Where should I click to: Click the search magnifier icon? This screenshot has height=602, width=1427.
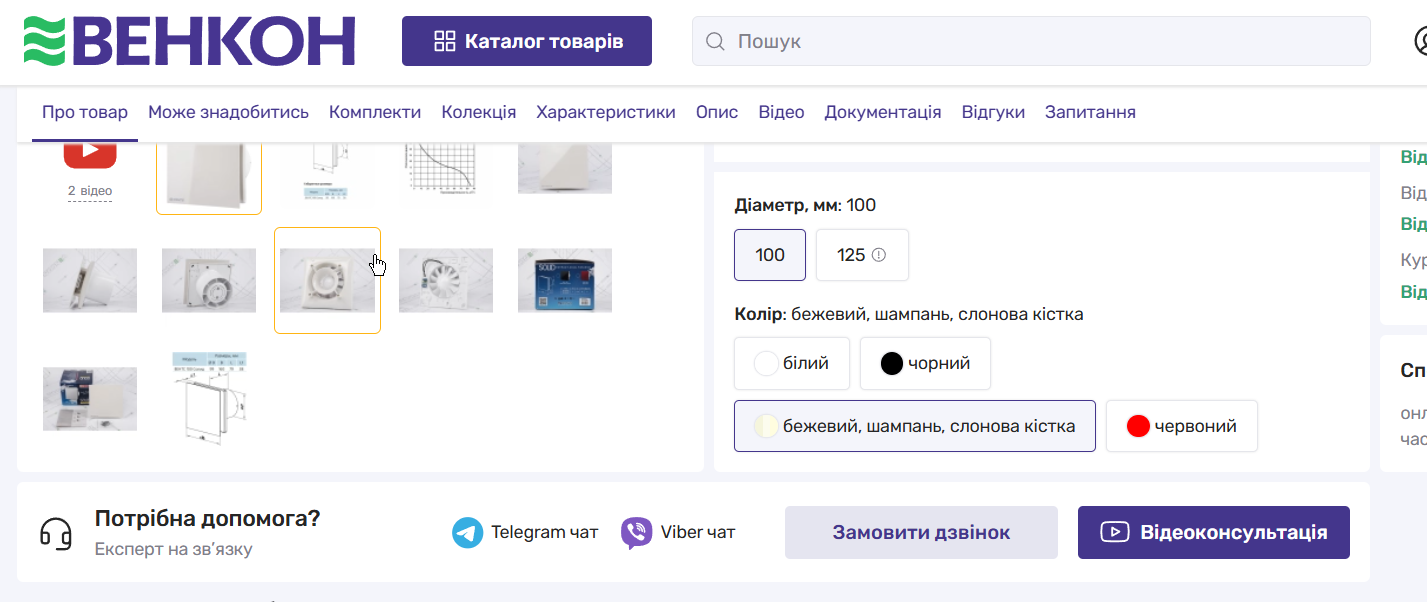tap(715, 42)
